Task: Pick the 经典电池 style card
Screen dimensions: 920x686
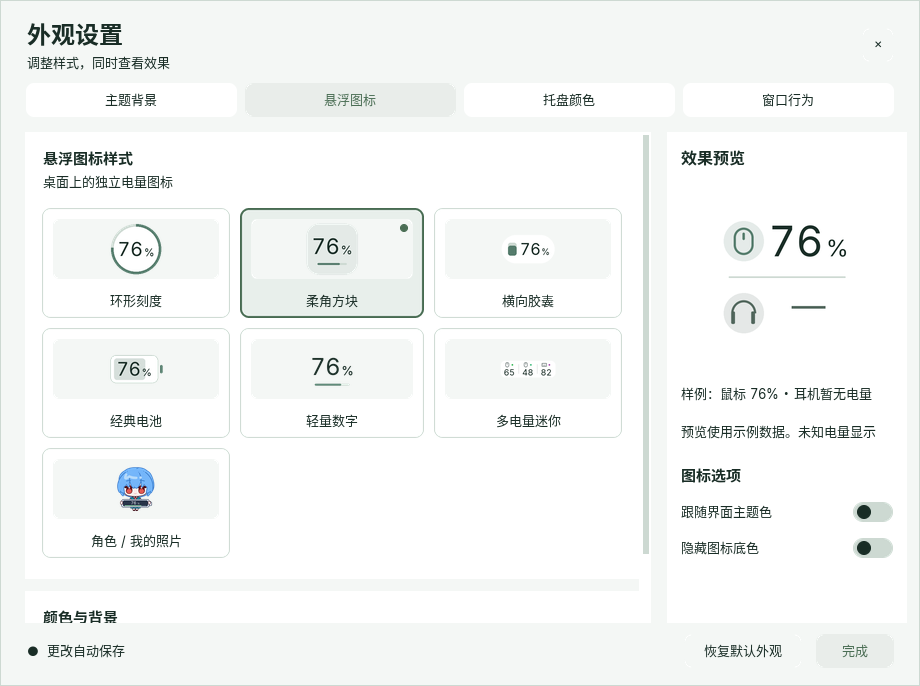Action: click(136, 383)
